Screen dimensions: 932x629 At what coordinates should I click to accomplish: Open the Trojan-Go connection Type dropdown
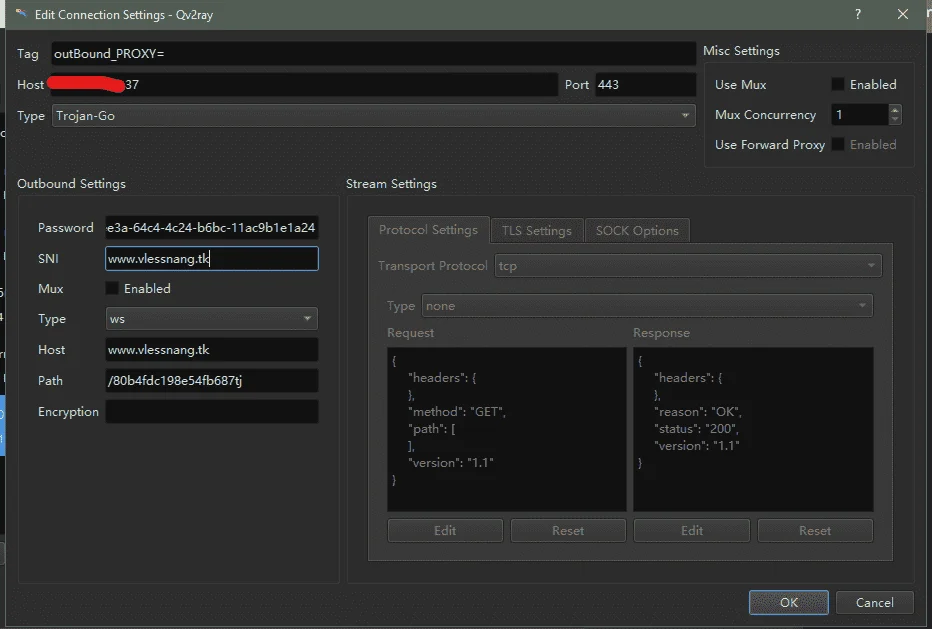(x=373, y=116)
